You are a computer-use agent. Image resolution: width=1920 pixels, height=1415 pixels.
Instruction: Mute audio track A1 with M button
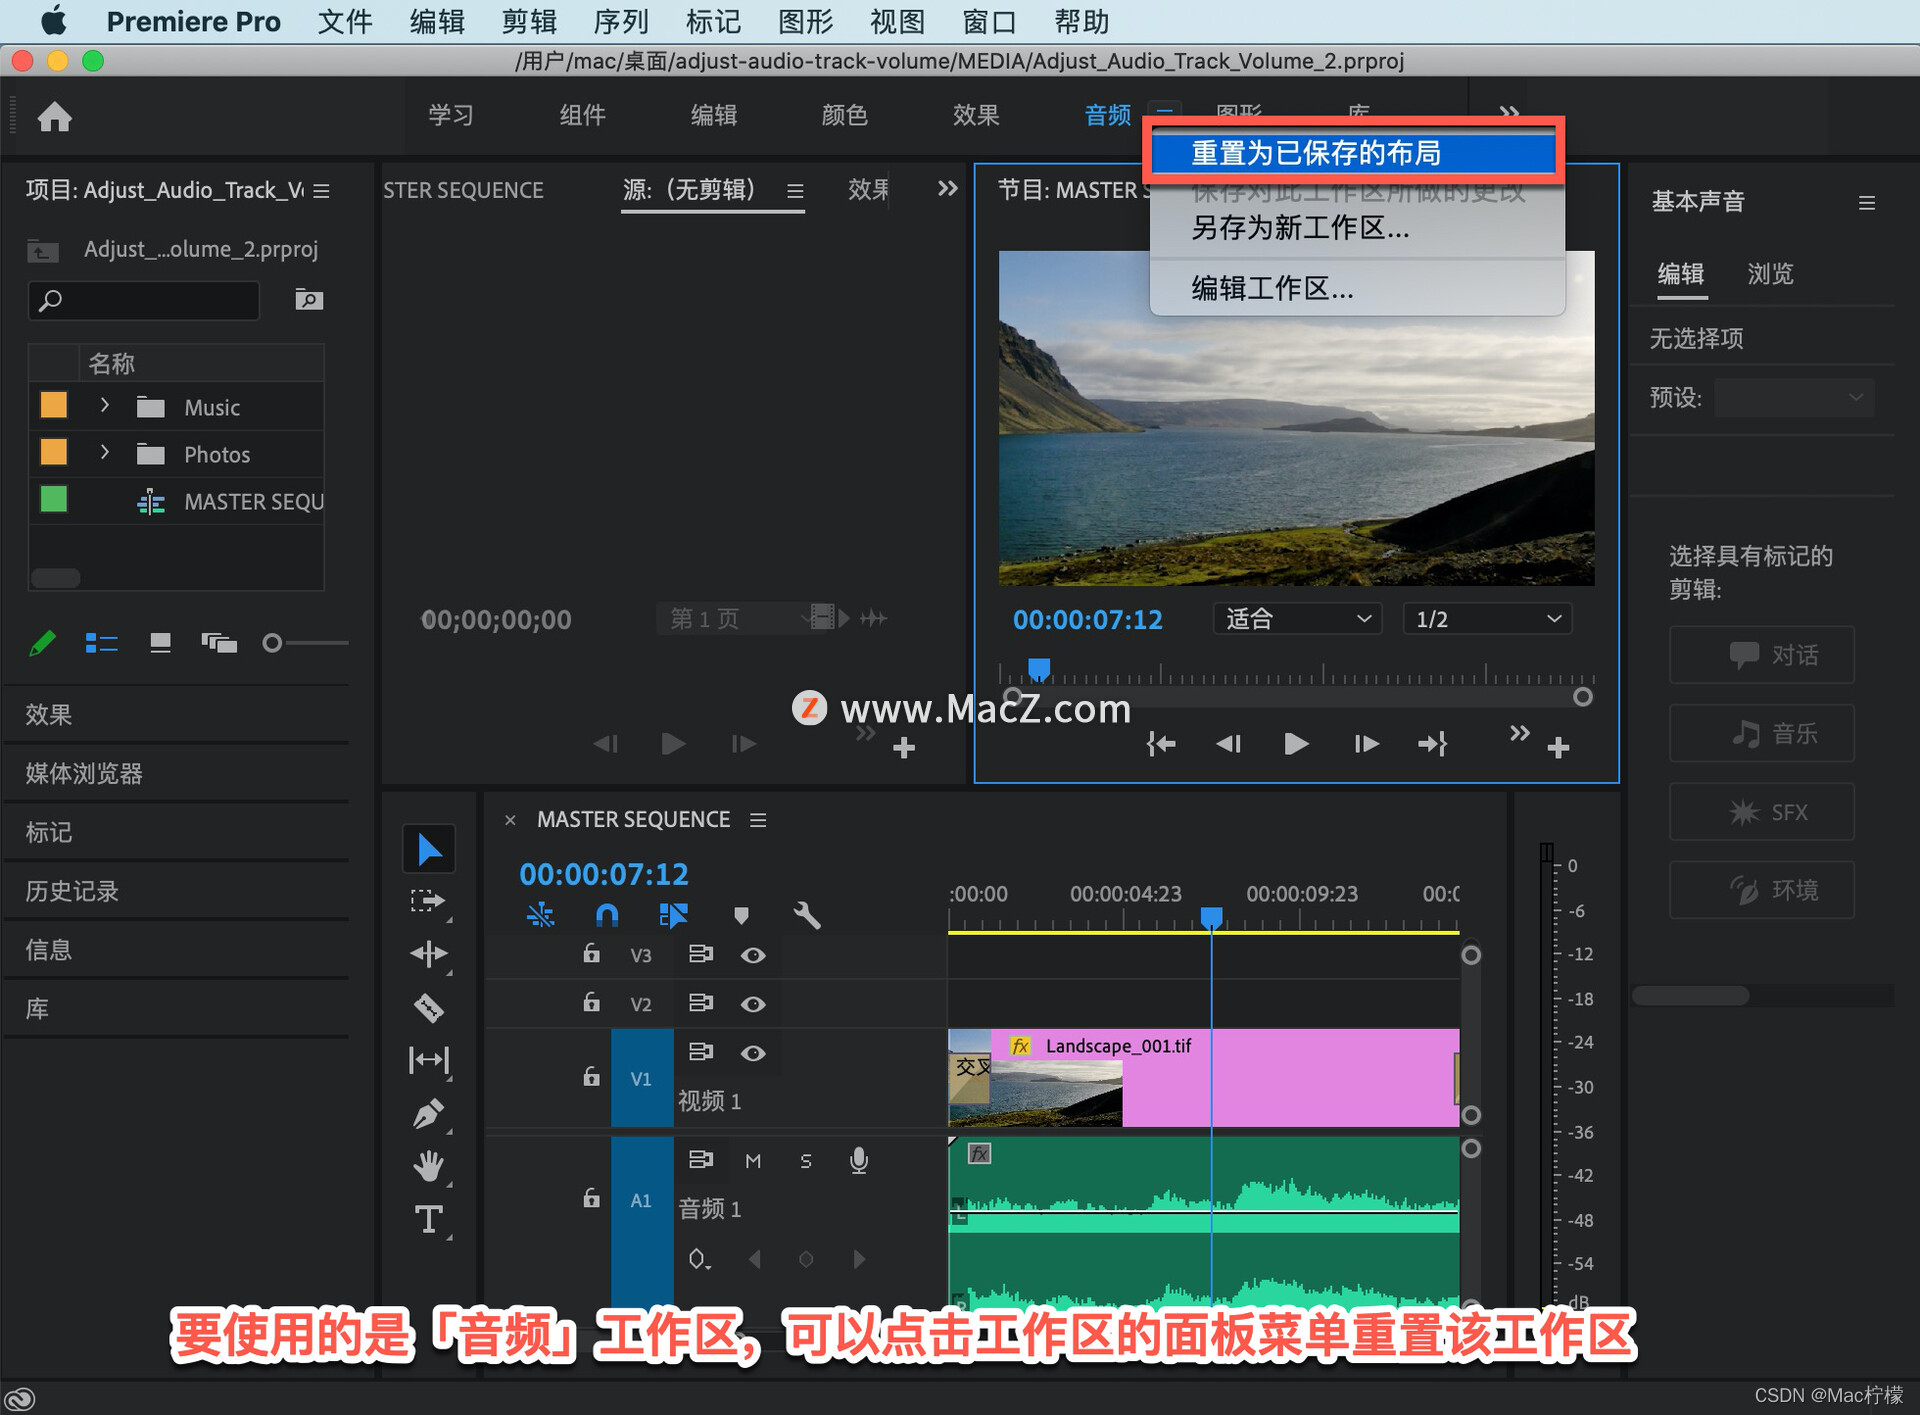click(753, 1160)
